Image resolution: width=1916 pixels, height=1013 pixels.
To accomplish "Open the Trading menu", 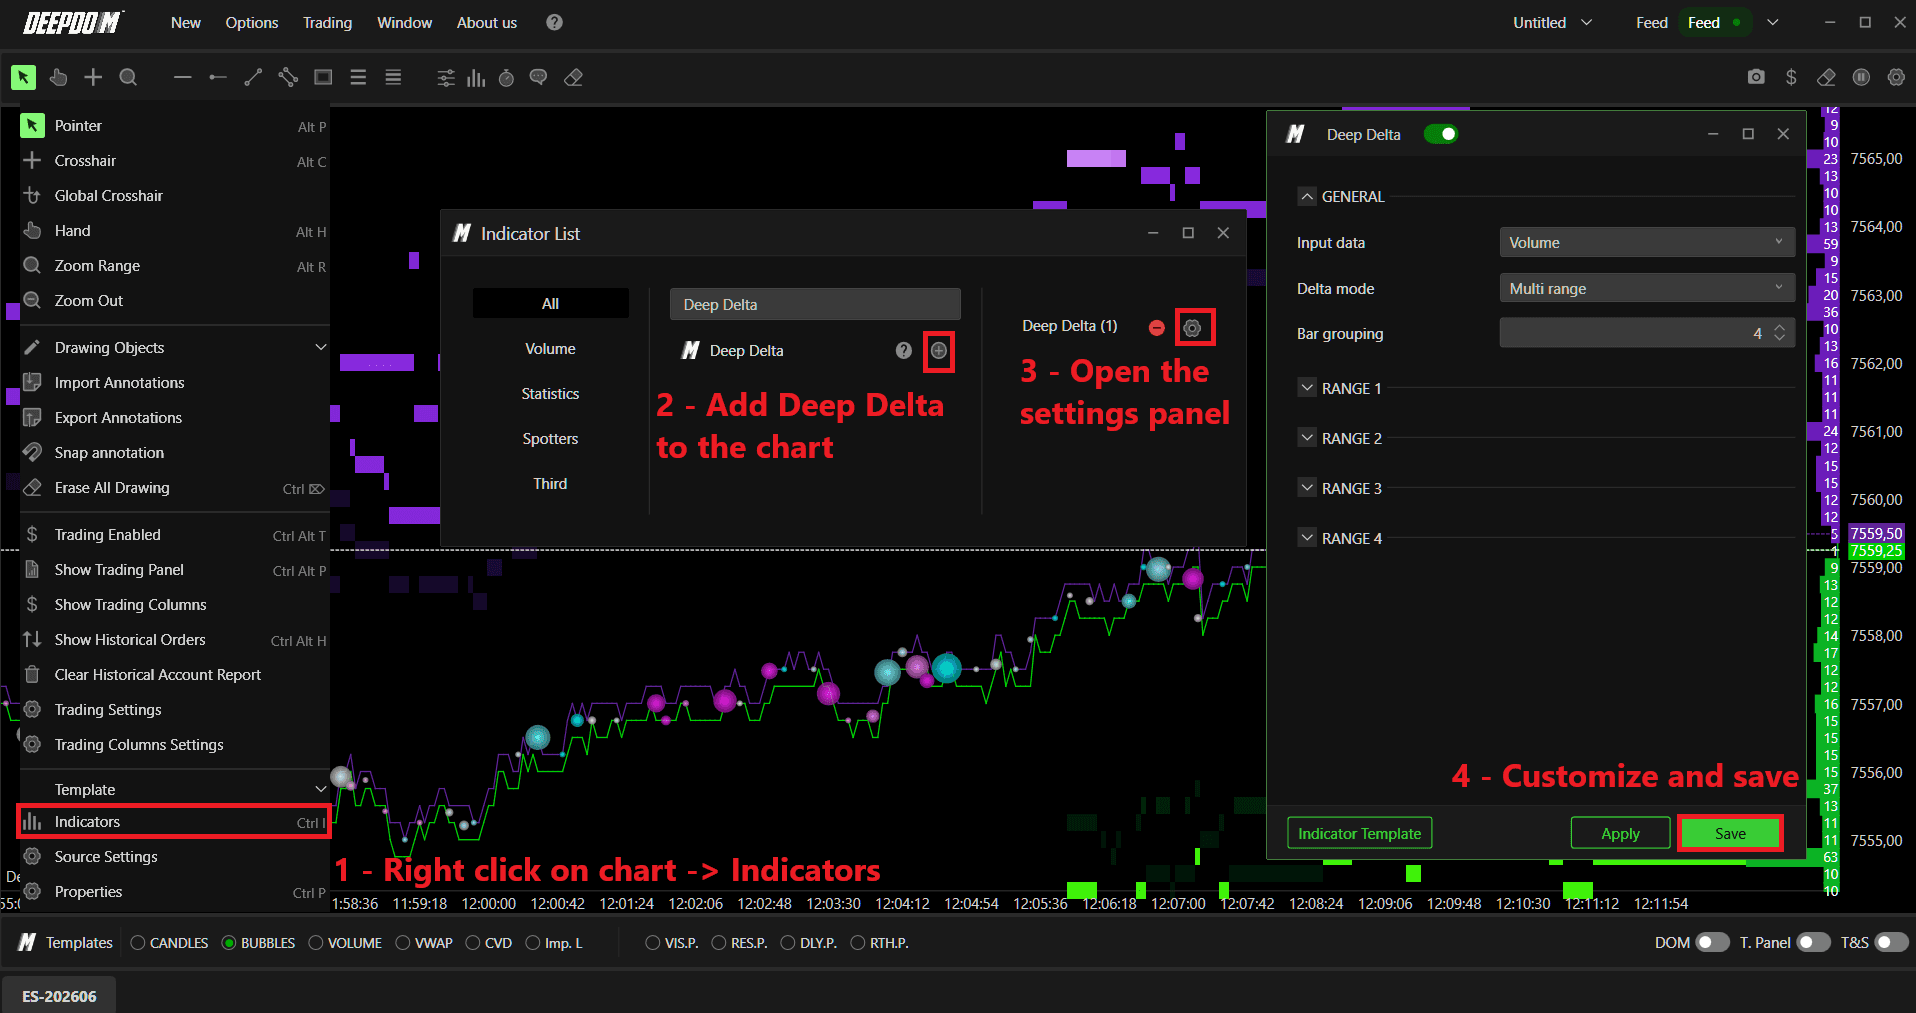I will pos(327,22).
